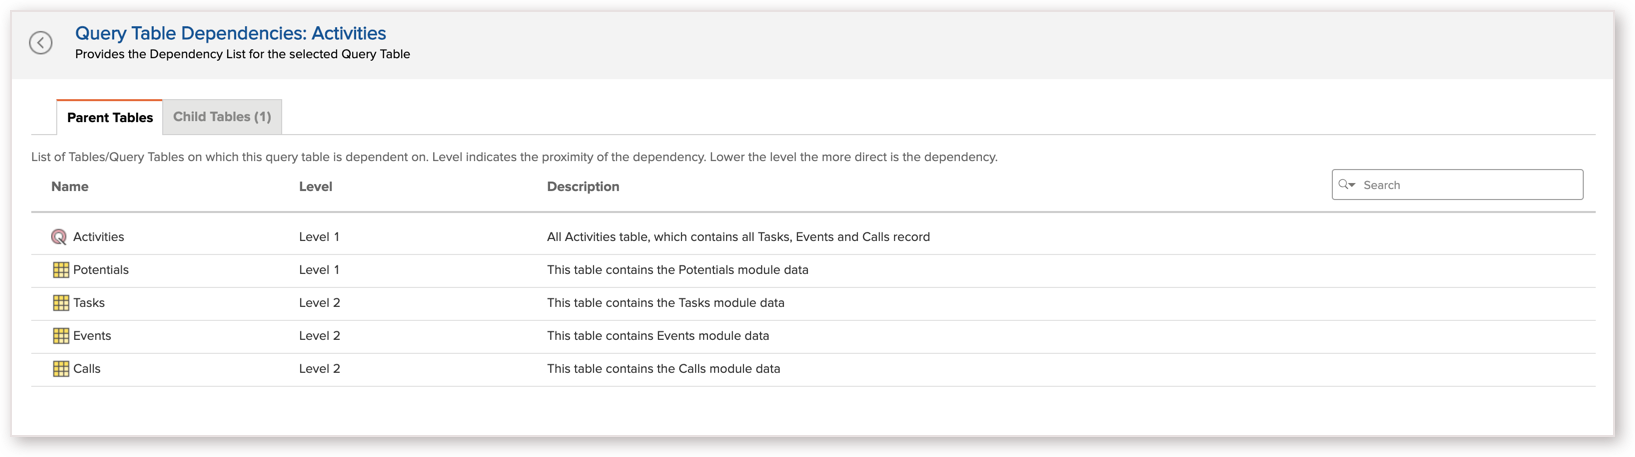Image resolution: width=1635 pixels, height=457 pixels.
Task: Click the Description column header
Action: [583, 187]
